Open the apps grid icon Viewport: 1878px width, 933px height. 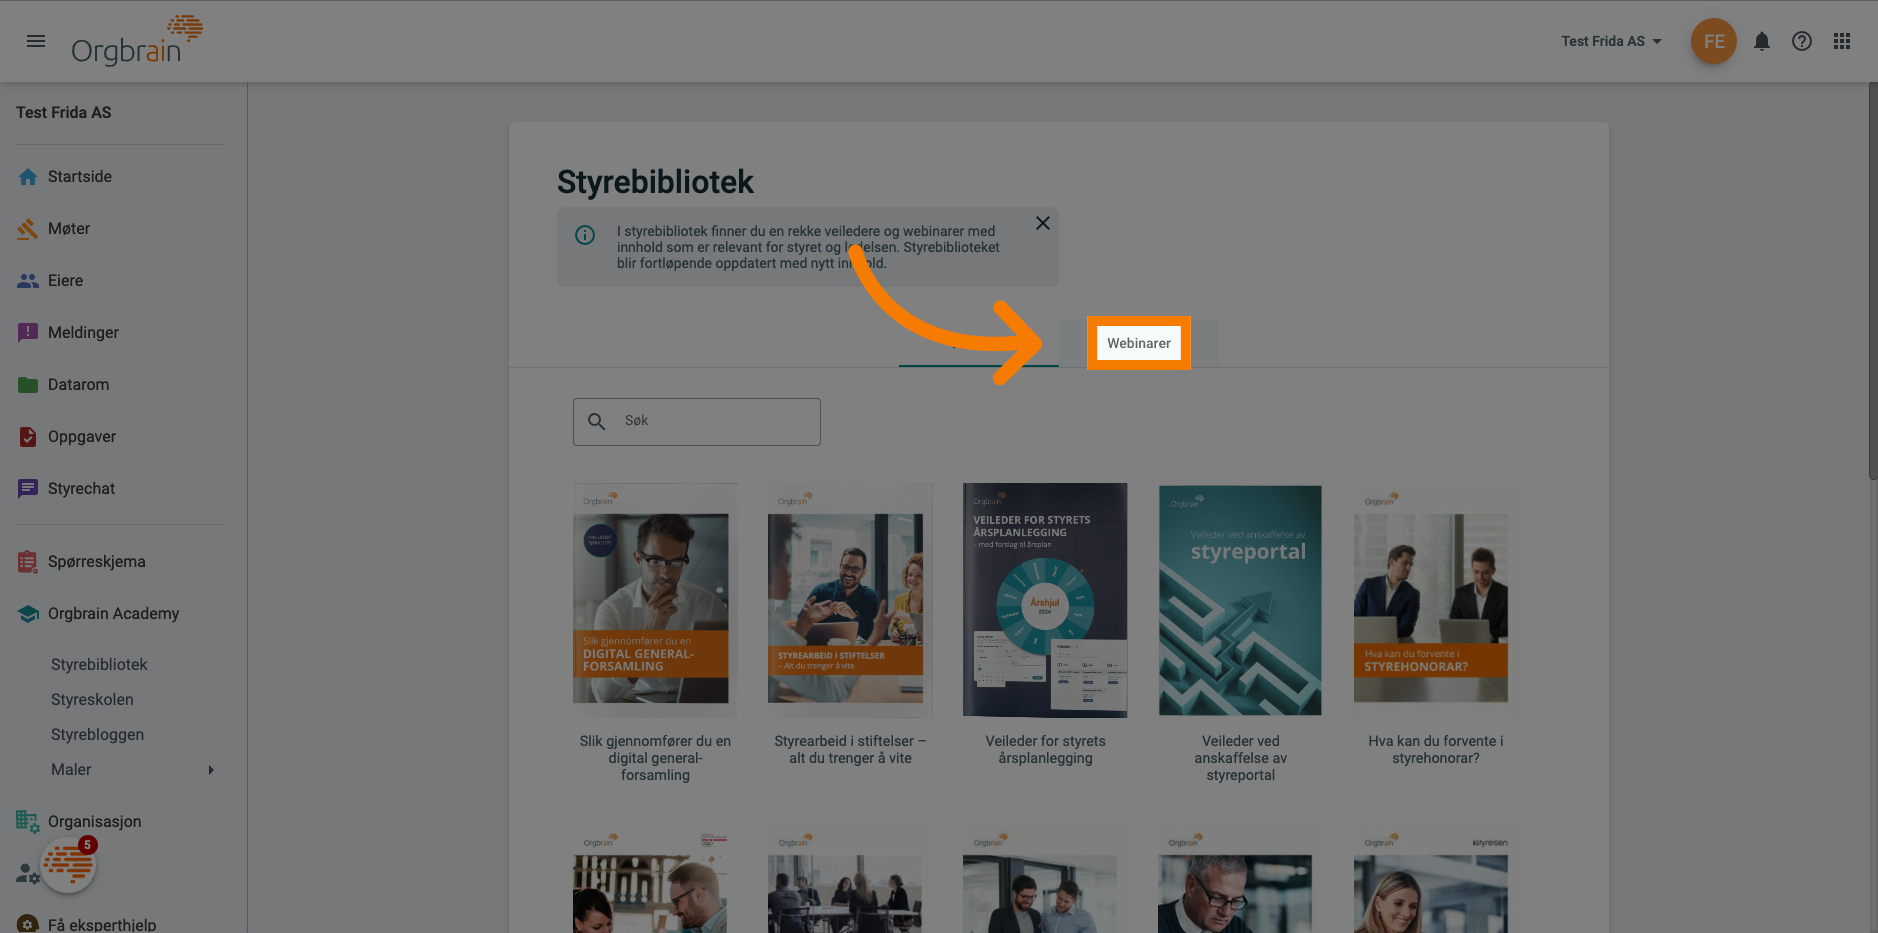point(1842,41)
